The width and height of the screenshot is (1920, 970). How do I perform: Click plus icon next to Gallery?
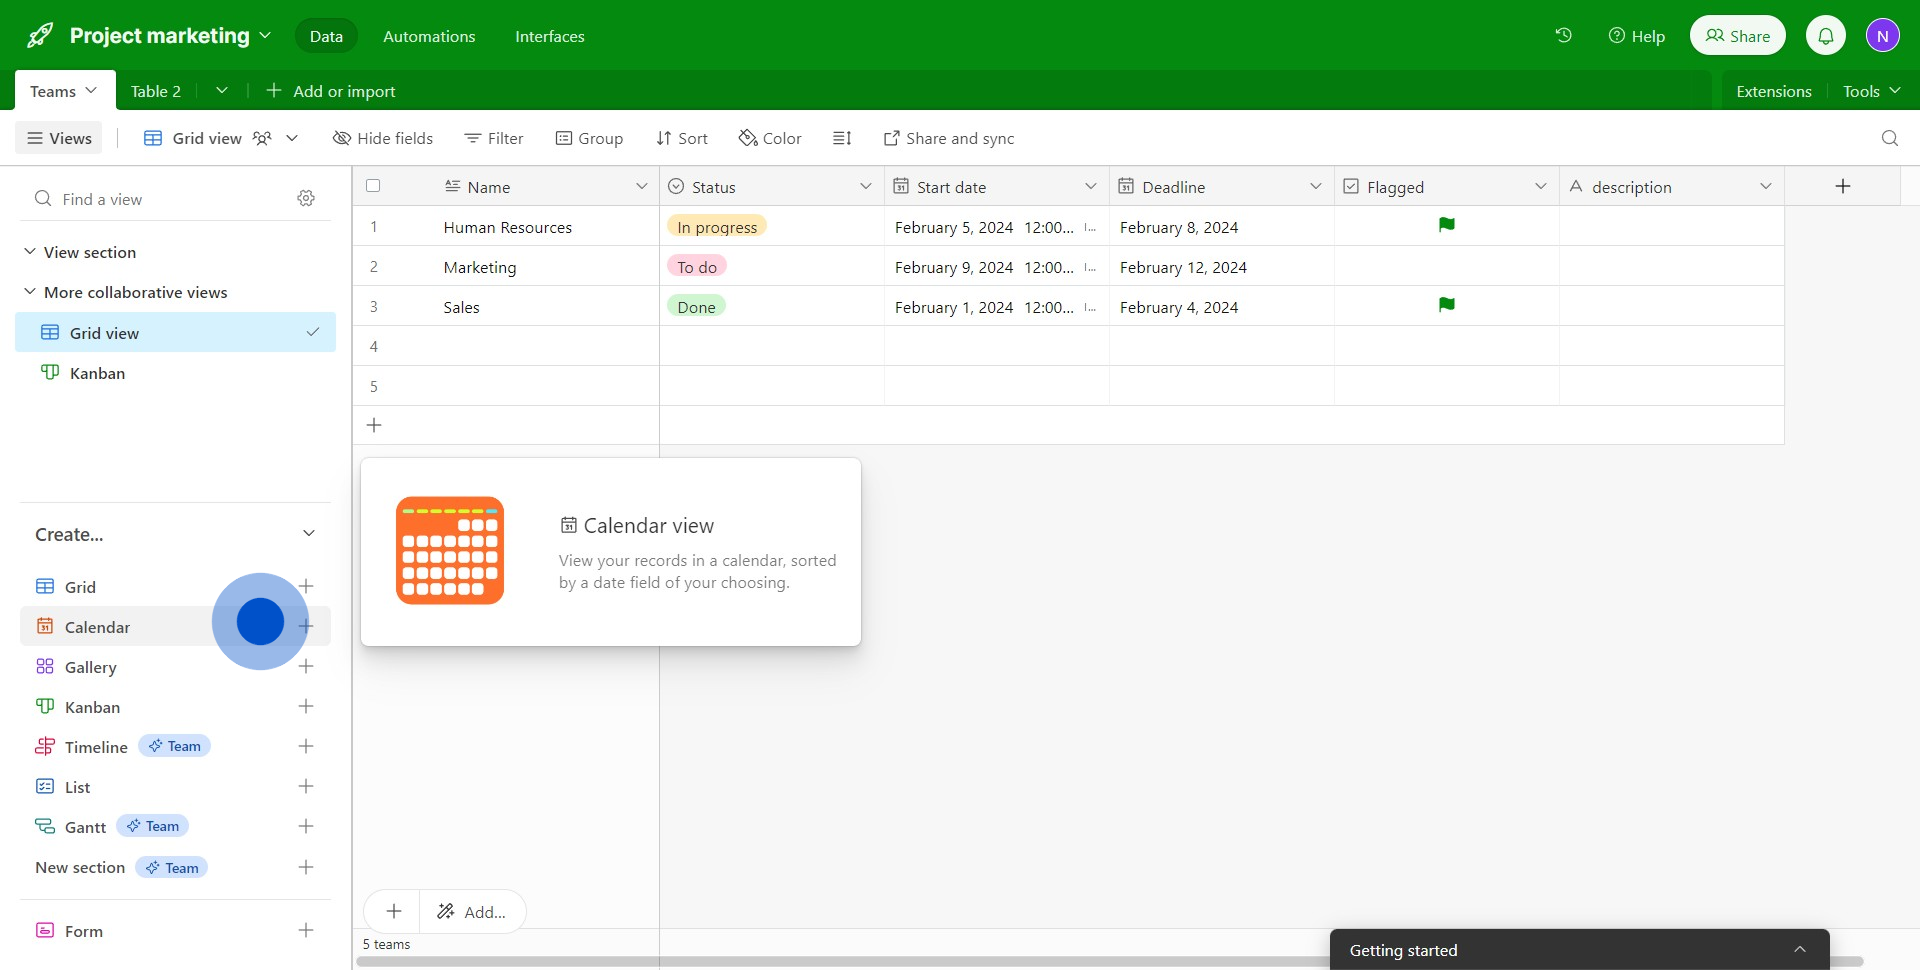[306, 667]
